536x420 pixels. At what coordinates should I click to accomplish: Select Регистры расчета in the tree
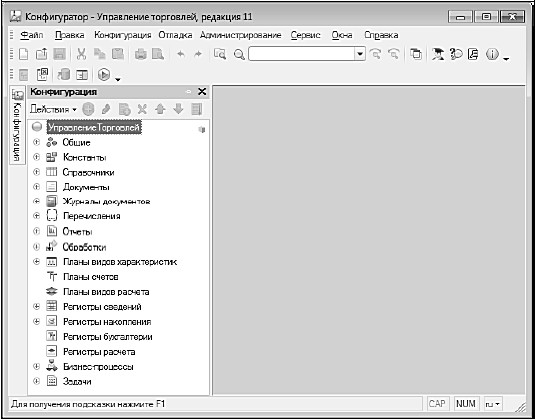point(99,352)
